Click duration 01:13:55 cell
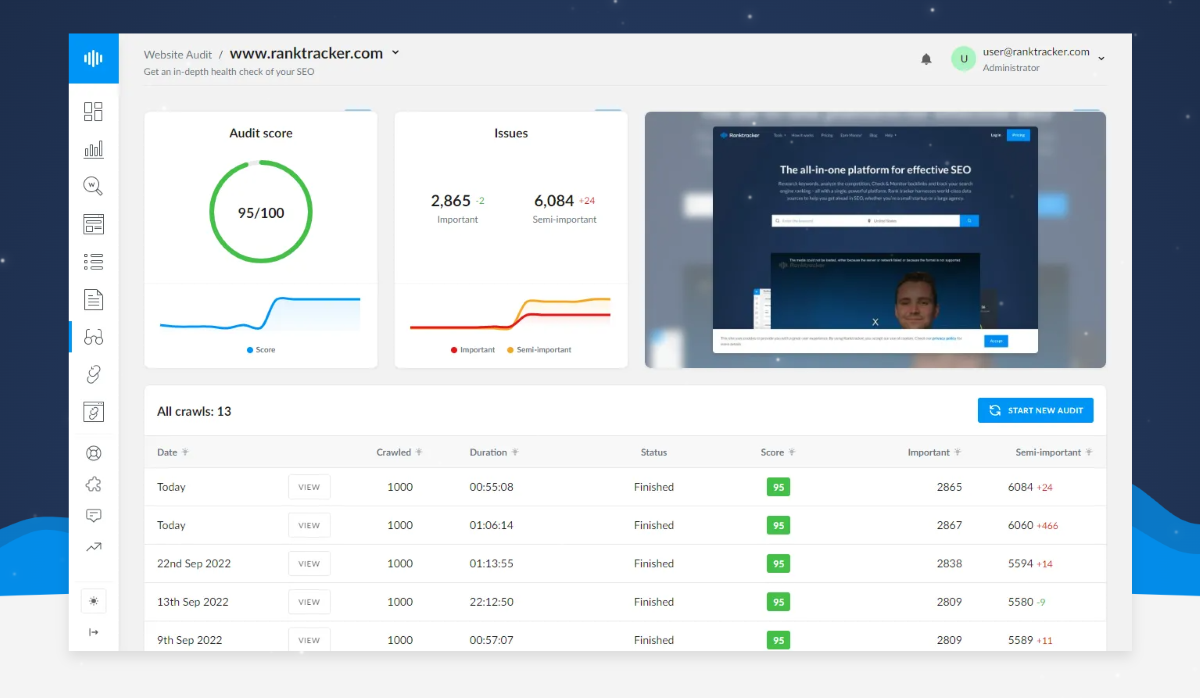This screenshot has width=1200, height=698. 492,563
